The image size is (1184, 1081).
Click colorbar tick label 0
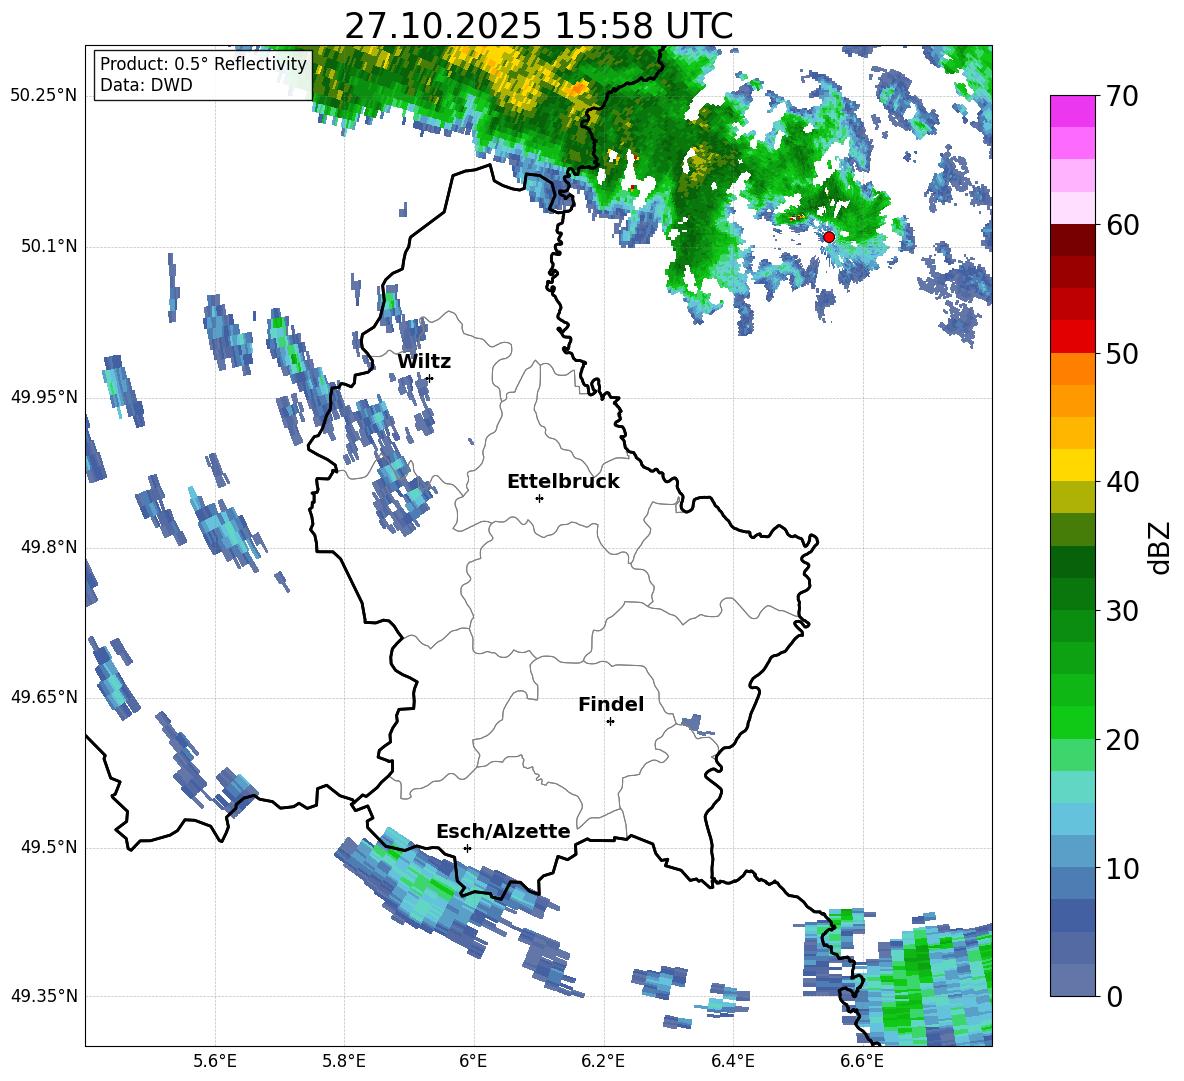1115,997
